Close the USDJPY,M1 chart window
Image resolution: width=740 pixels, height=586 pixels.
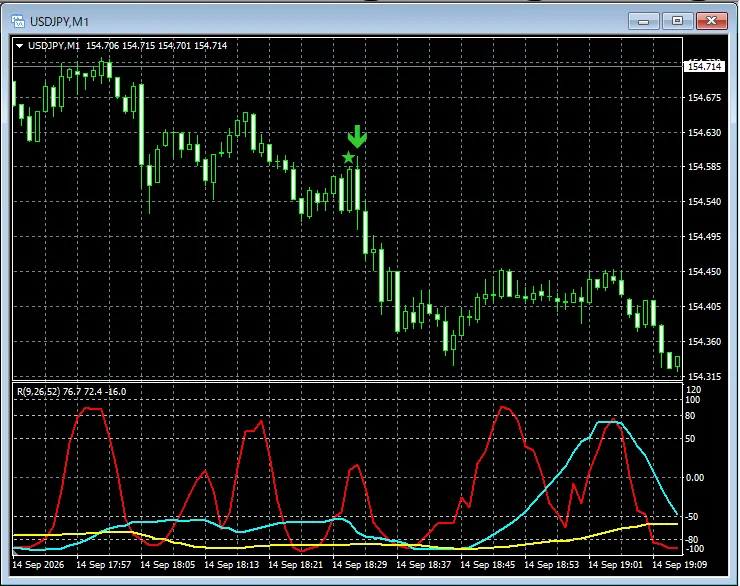pos(712,21)
